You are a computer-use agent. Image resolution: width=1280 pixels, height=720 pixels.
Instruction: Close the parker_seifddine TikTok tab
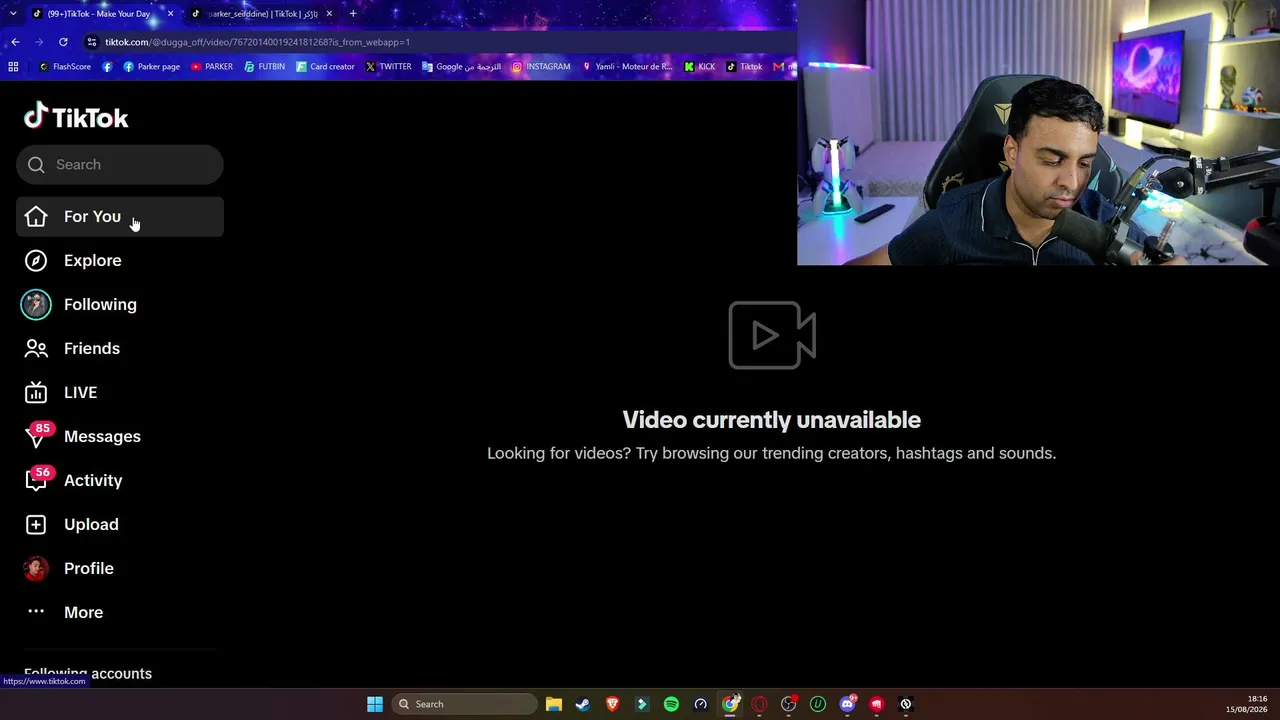pos(328,14)
